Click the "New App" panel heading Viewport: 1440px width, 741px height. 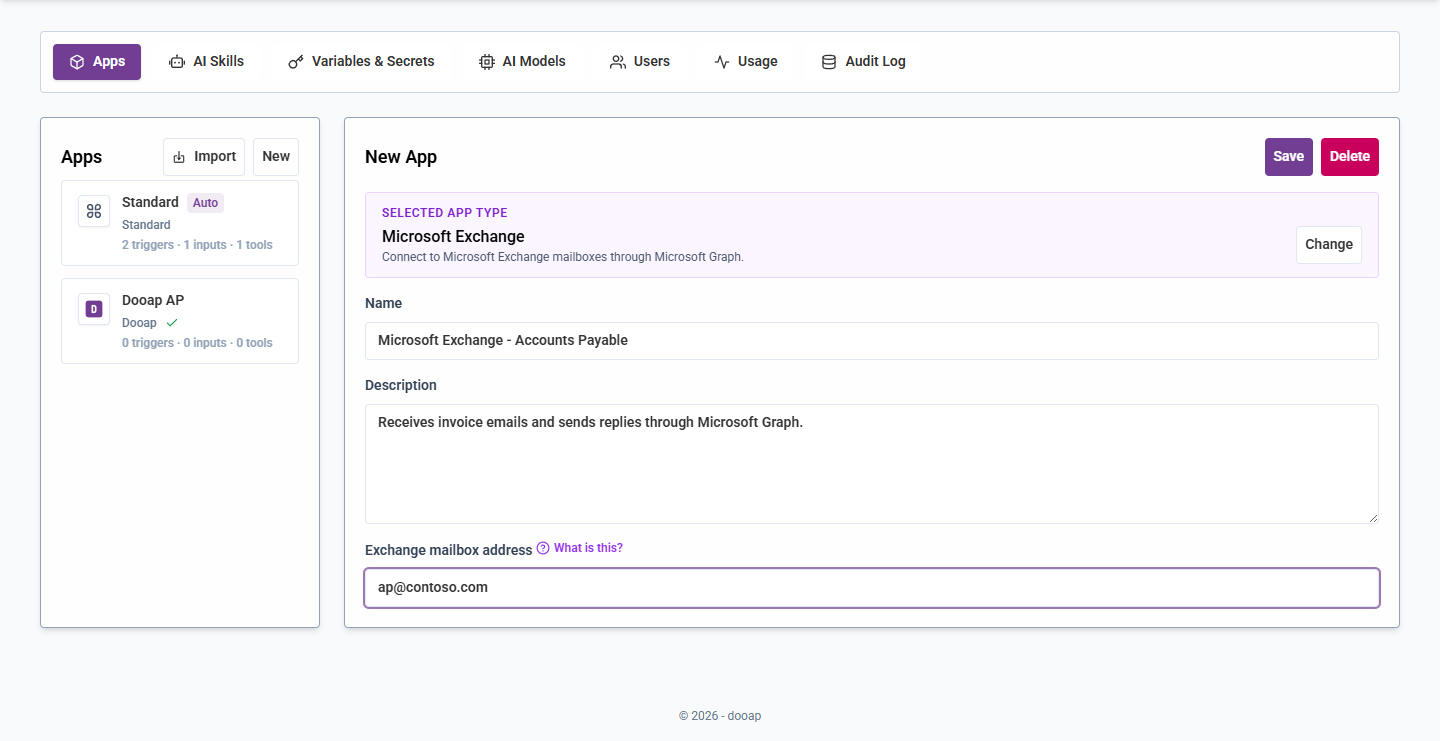(x=401, y=157)
